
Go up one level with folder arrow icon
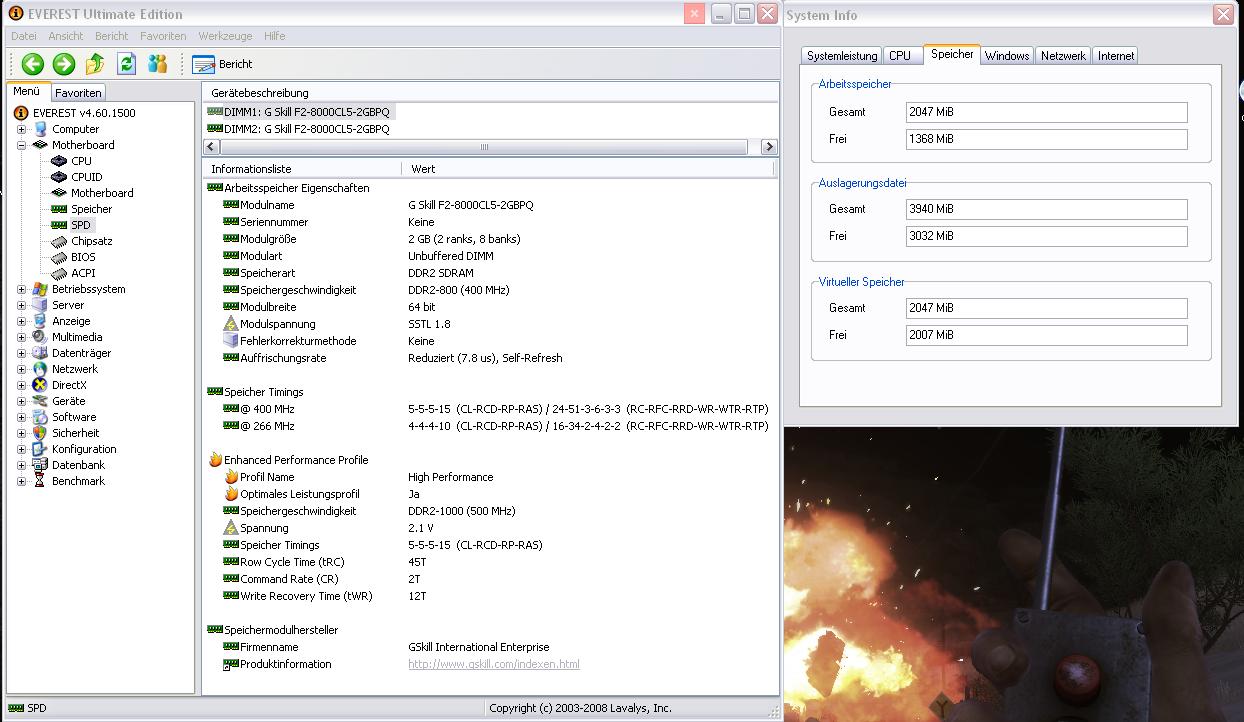pyautogui.click(x=95, y=64)
